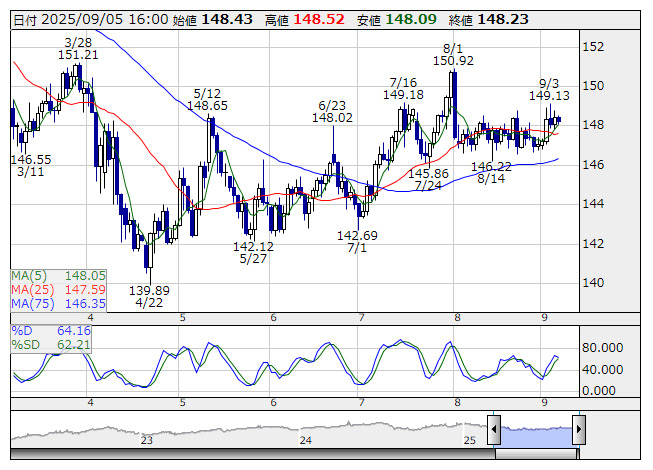This screenshot has width=653, height=470.
Task: Click the right range handle arrow in navigator
Action: tap(578, 429)
